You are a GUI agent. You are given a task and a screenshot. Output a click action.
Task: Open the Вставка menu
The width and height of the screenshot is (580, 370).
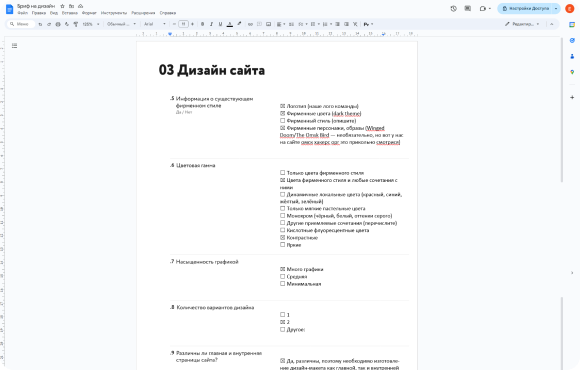(70, 13)
